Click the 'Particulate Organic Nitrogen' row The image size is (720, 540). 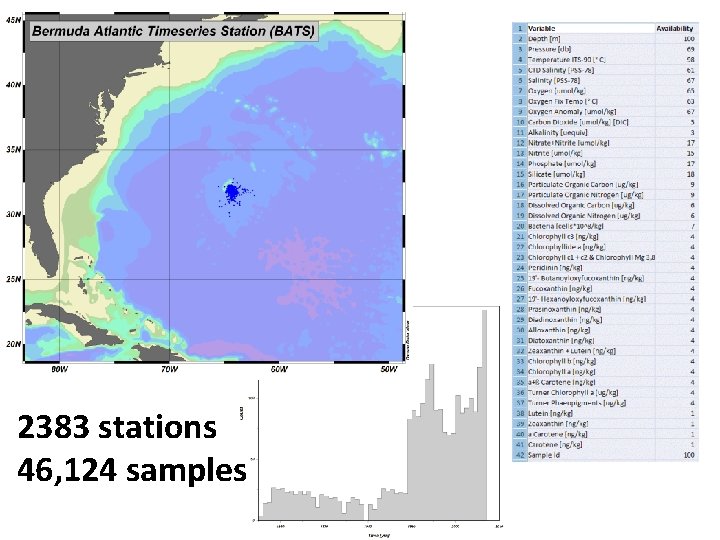coord(605,195)
